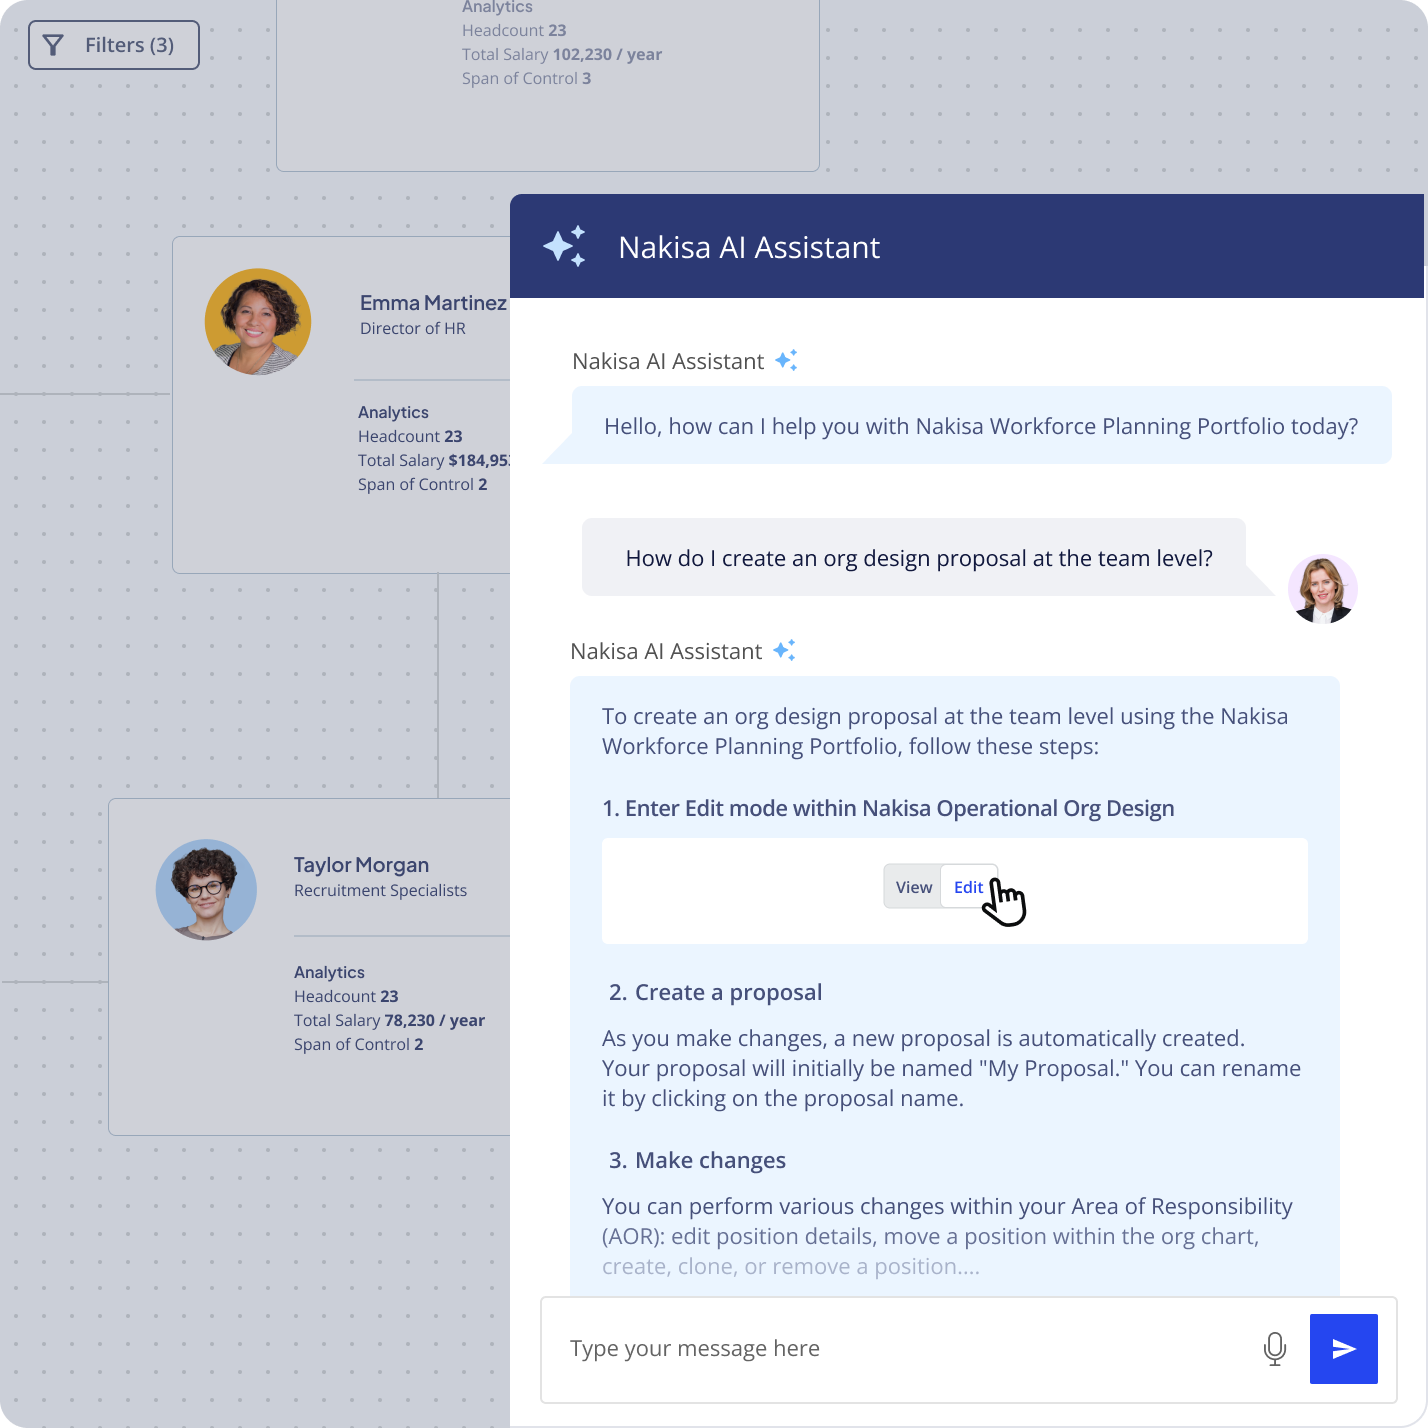The width and height of the screenshot is (1428, 1428).
Task: Click the message input field
Action: 968,1350
